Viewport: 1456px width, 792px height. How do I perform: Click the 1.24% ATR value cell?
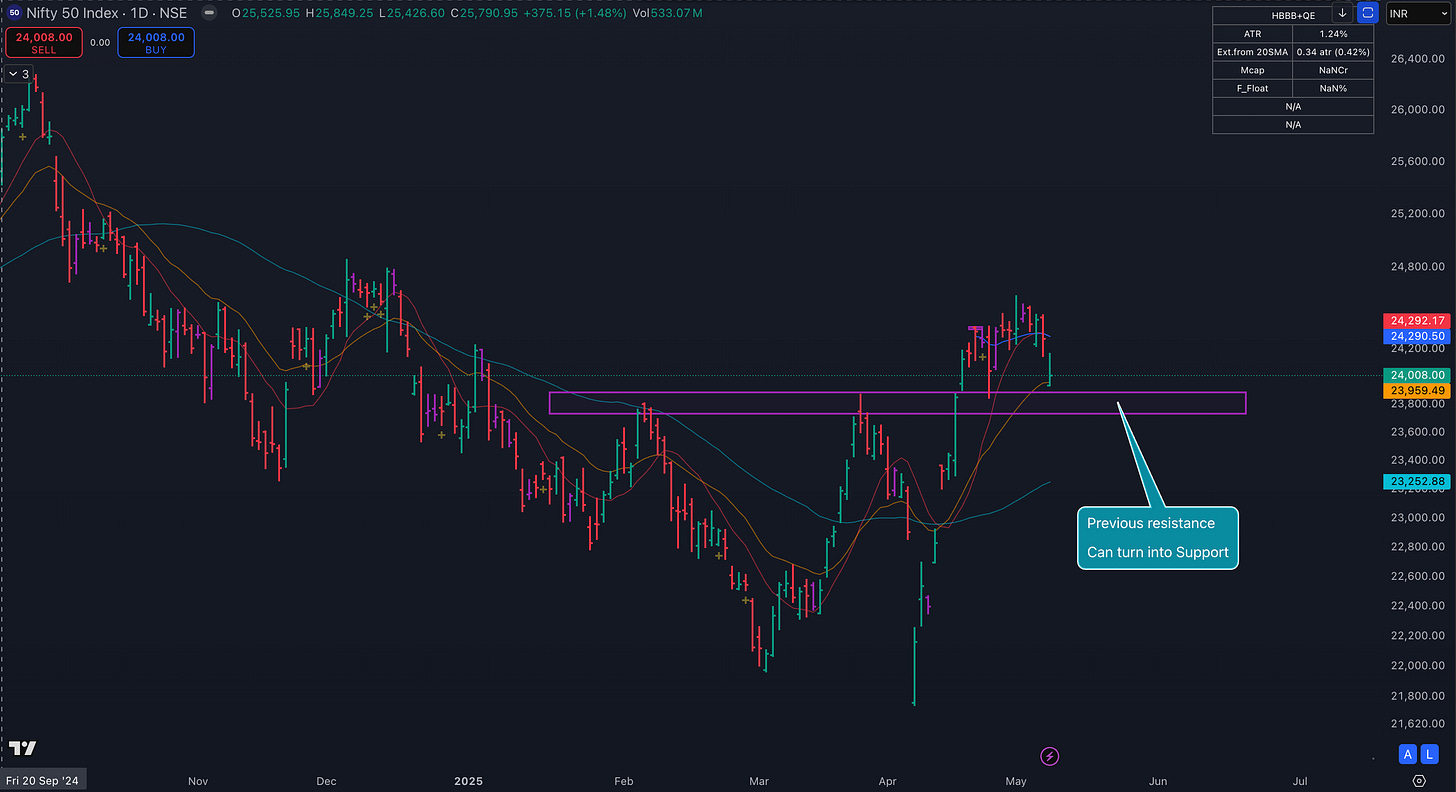1333,33
